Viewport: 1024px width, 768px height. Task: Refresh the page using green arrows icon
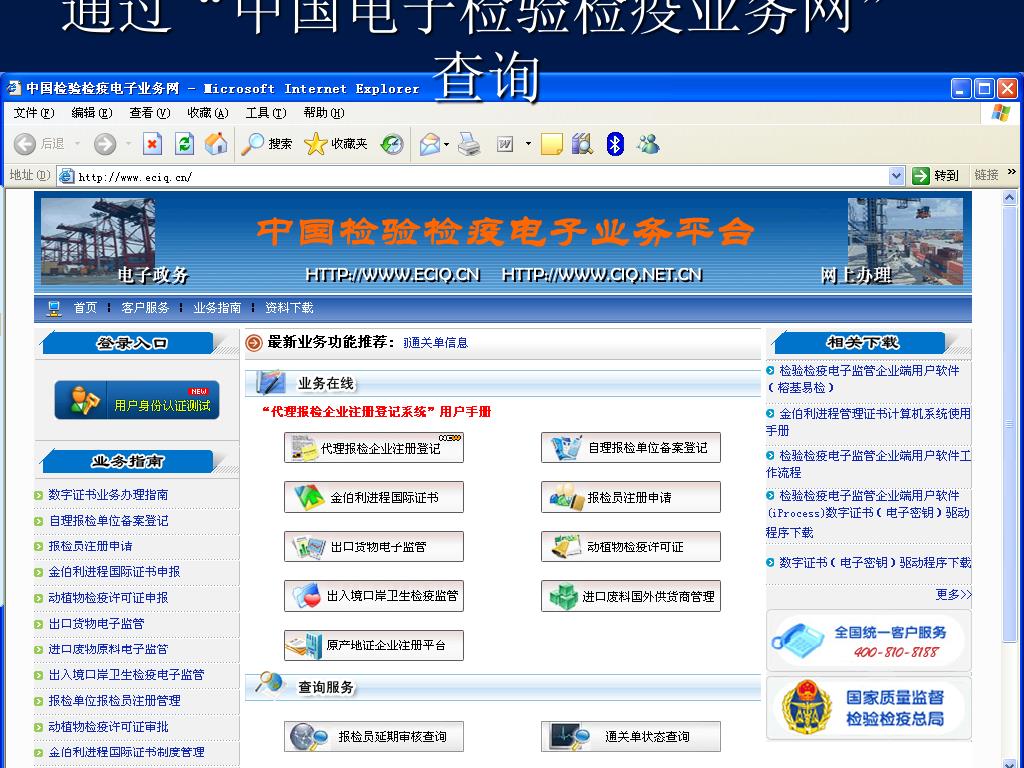point(185,144)
